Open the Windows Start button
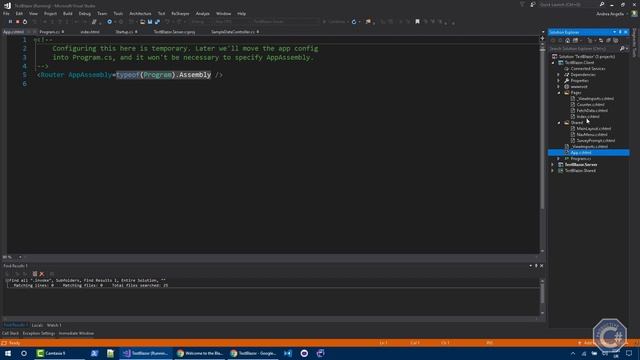Image resolution: width=640 pixels, height=360 pixels. click(8, 353)
